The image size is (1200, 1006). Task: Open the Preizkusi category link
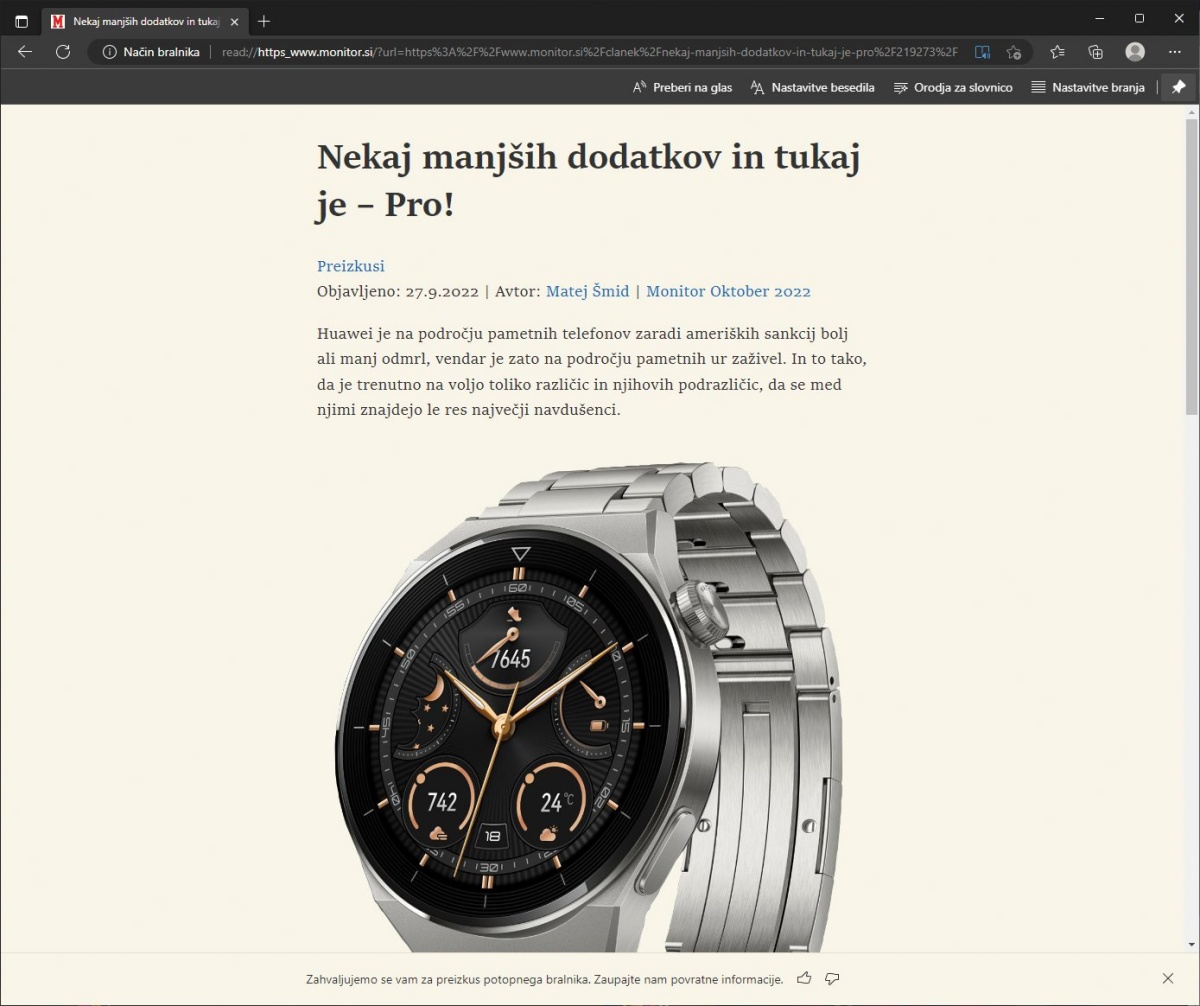(351, 266)
